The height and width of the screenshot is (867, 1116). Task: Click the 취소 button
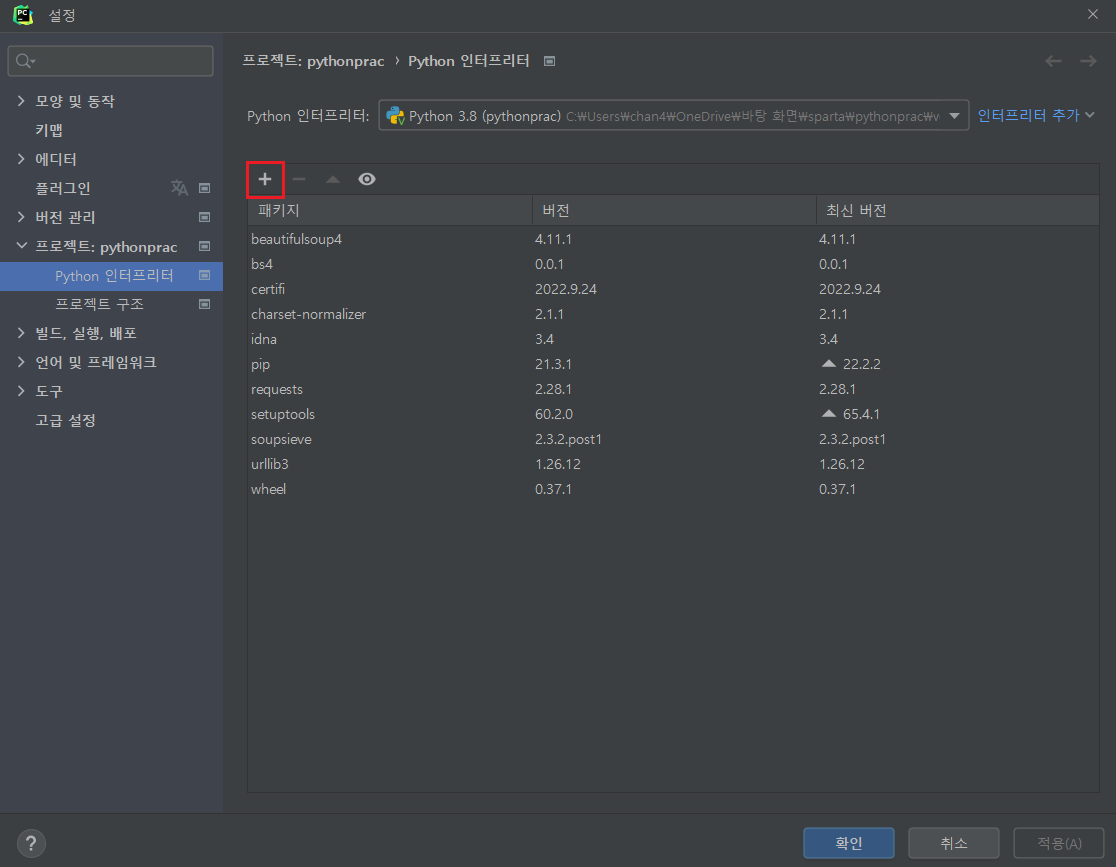pyautogui.click(x=954, y=844)
